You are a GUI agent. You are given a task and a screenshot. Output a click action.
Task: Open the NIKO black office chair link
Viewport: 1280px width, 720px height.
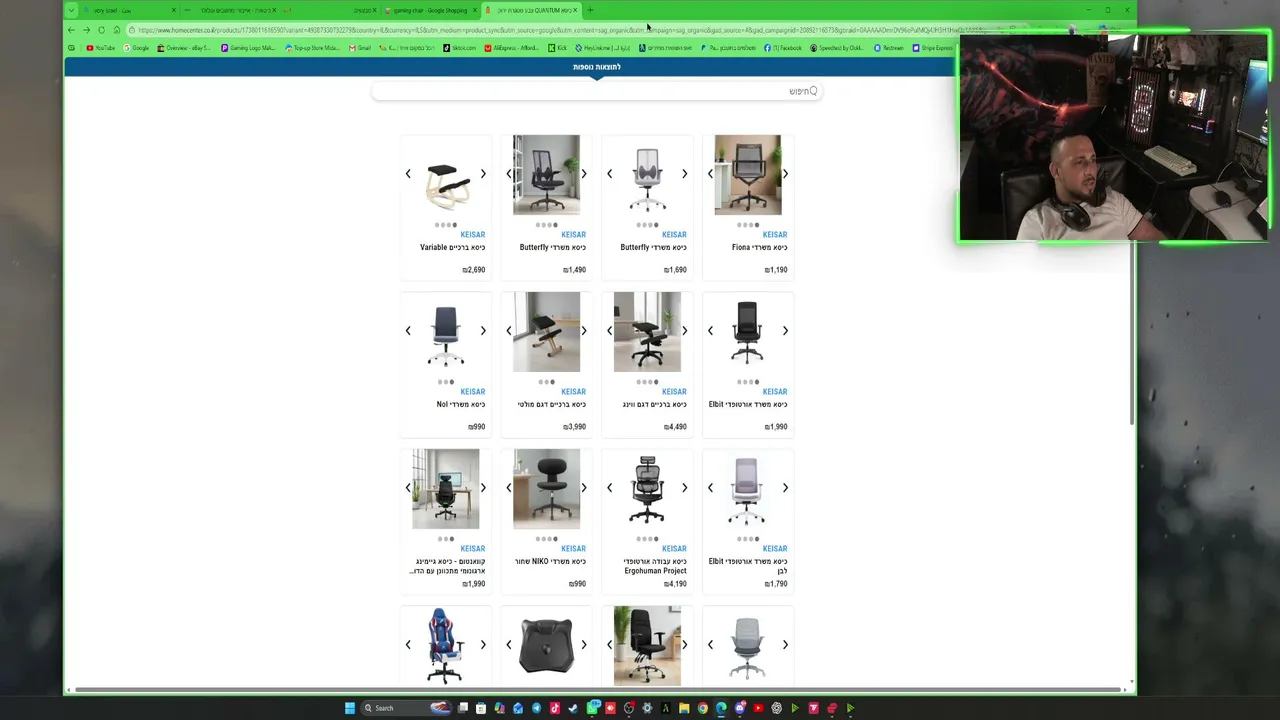pos(550,561)
